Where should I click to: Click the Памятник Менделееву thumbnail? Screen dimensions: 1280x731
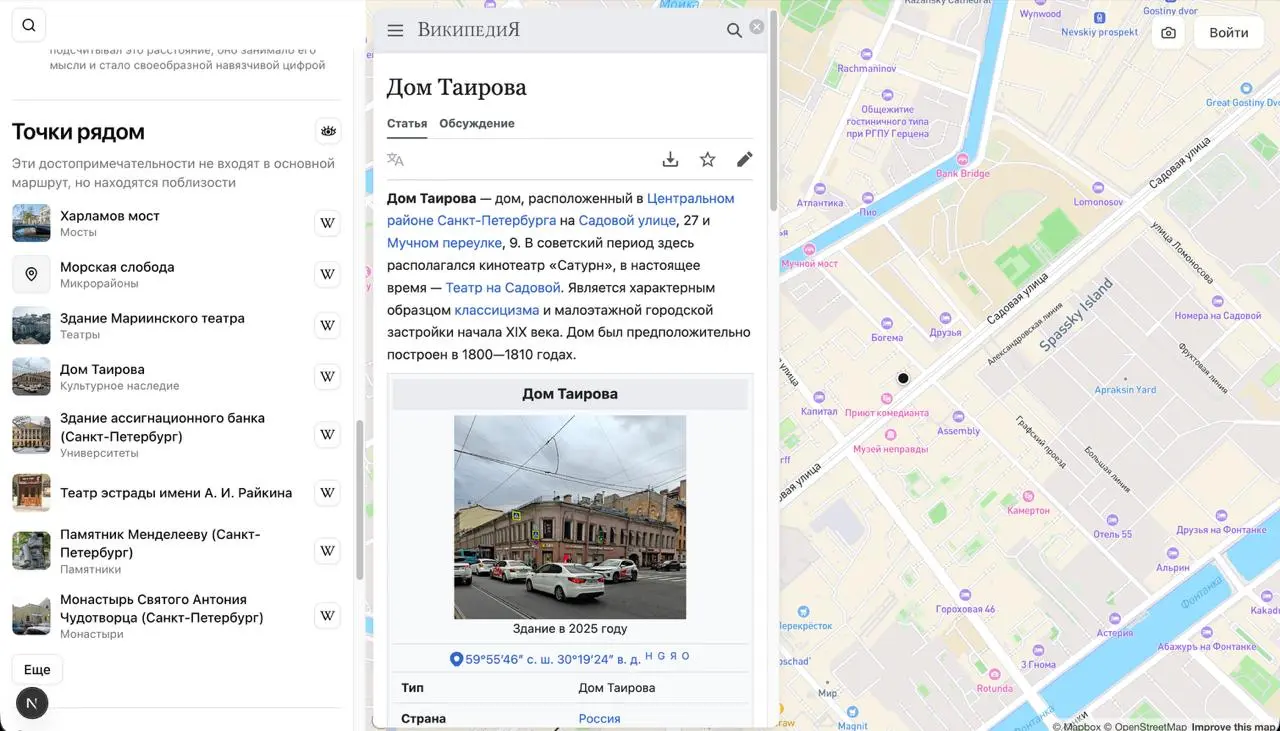click(x=31, y=551)
